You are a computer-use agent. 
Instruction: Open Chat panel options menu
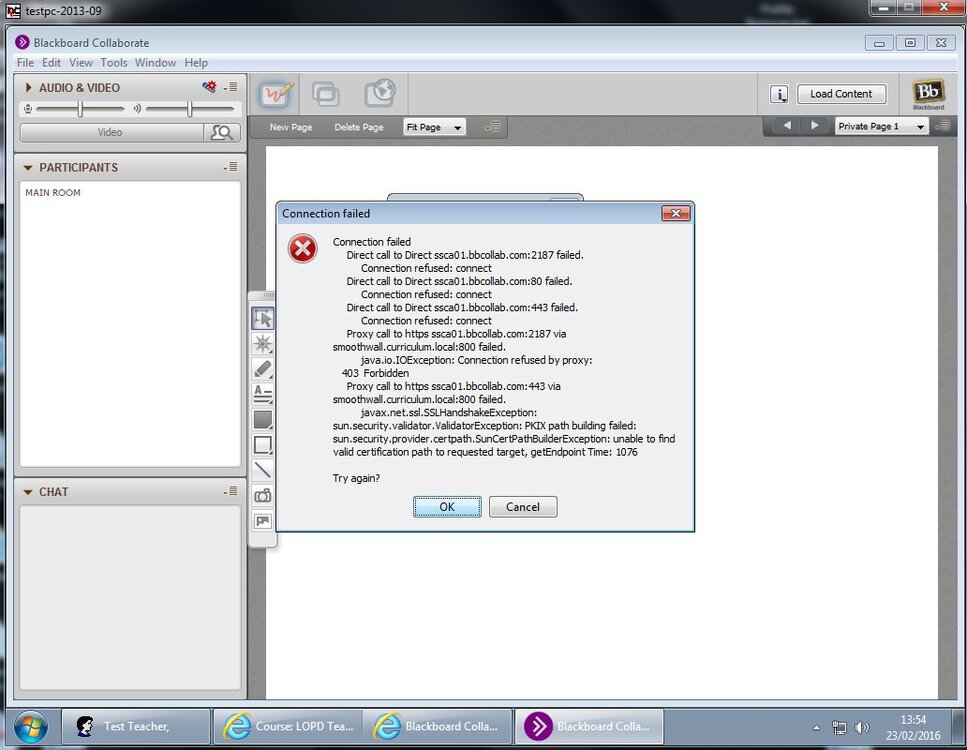231,491
